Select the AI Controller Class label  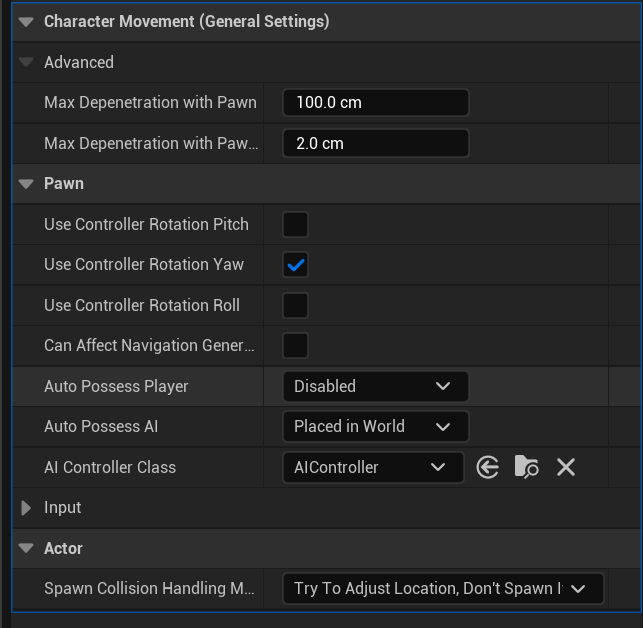coord(110,467)
